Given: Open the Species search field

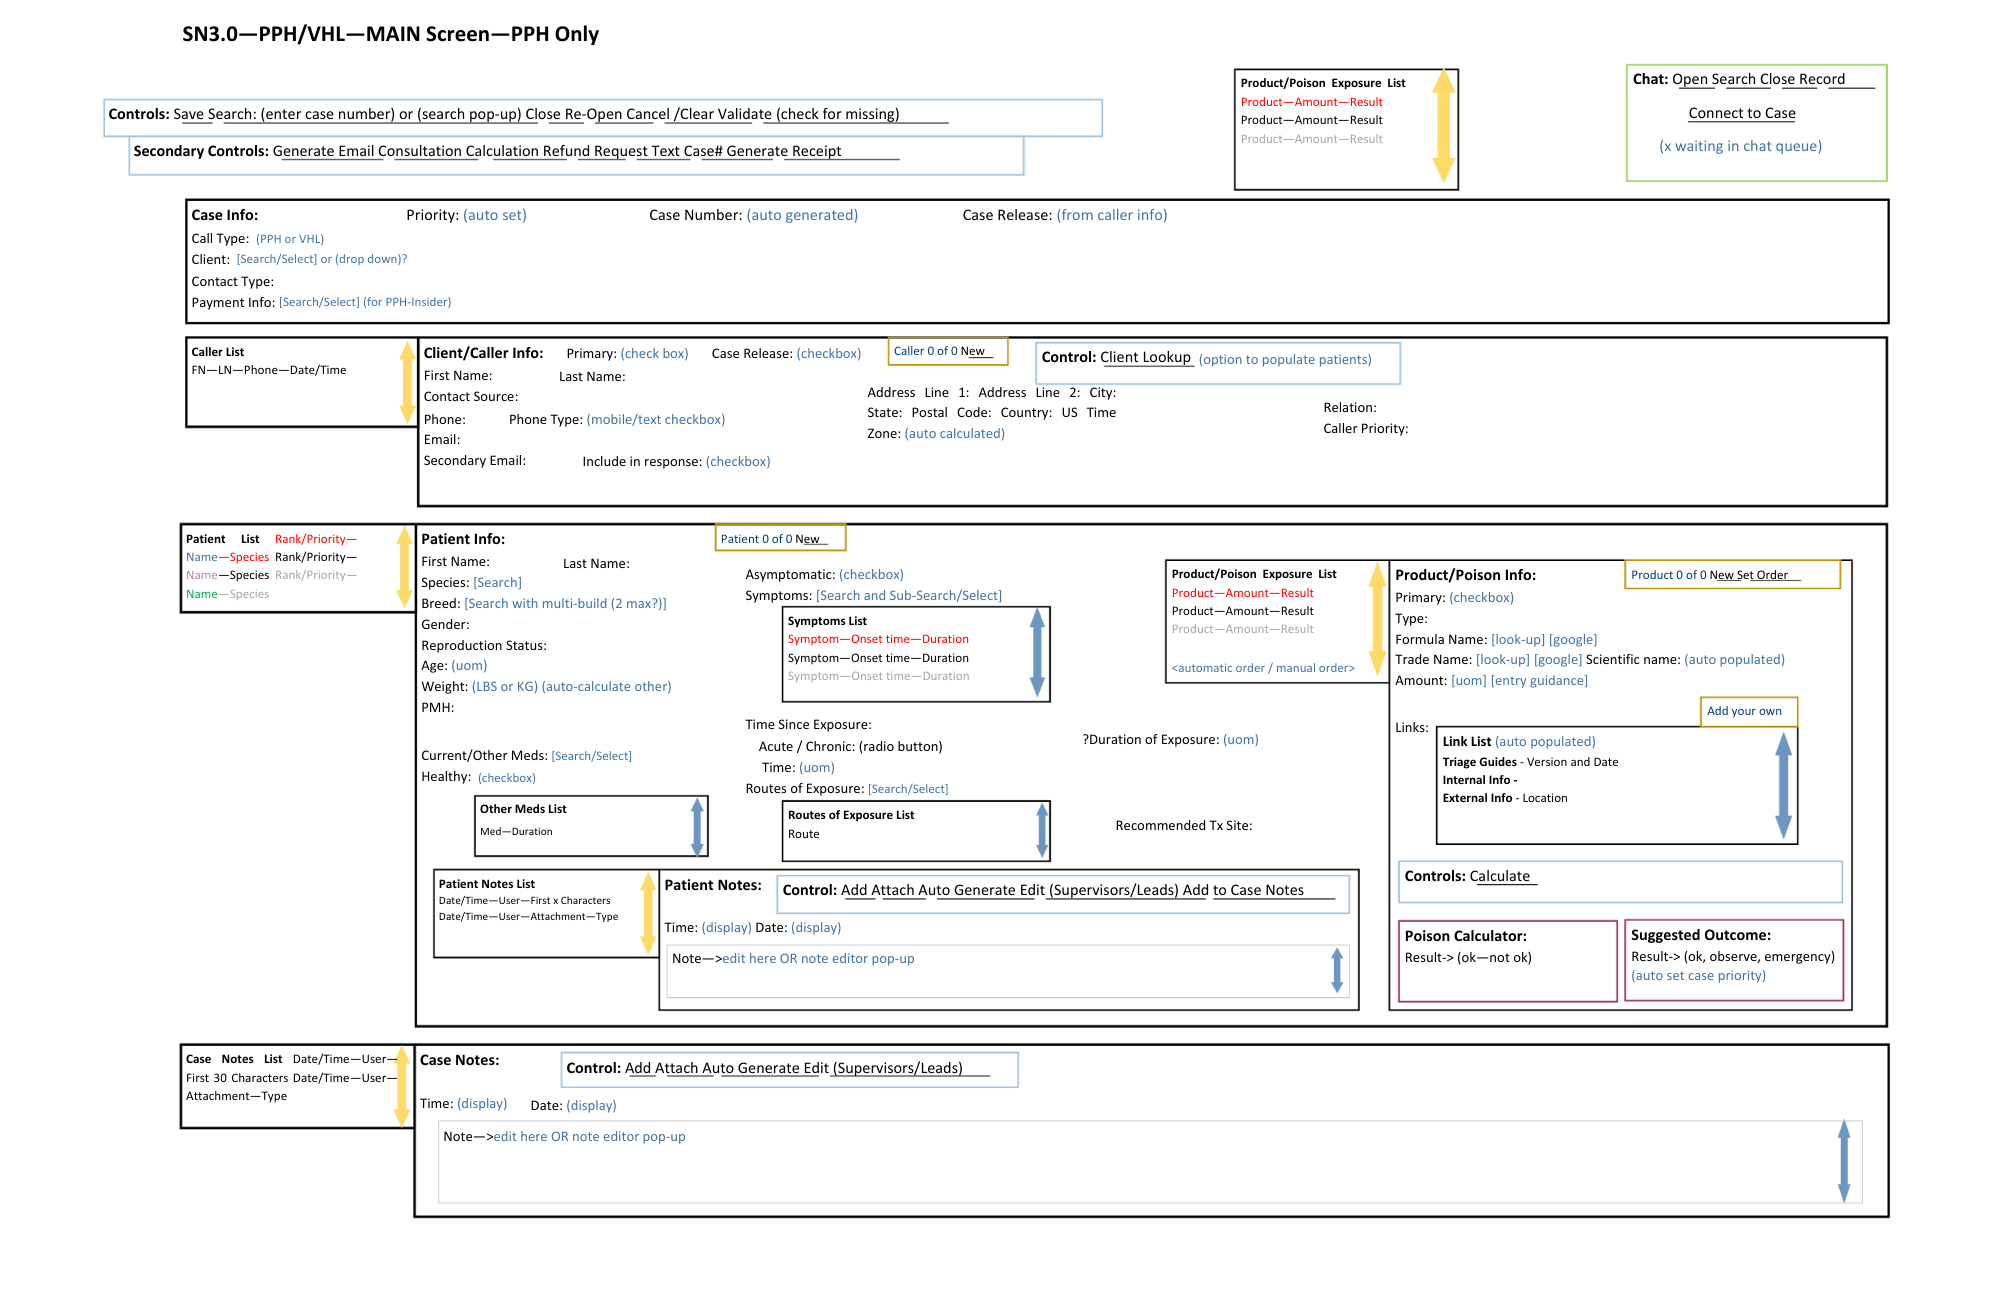Looking at the screenshot, I should click(497, 583).
